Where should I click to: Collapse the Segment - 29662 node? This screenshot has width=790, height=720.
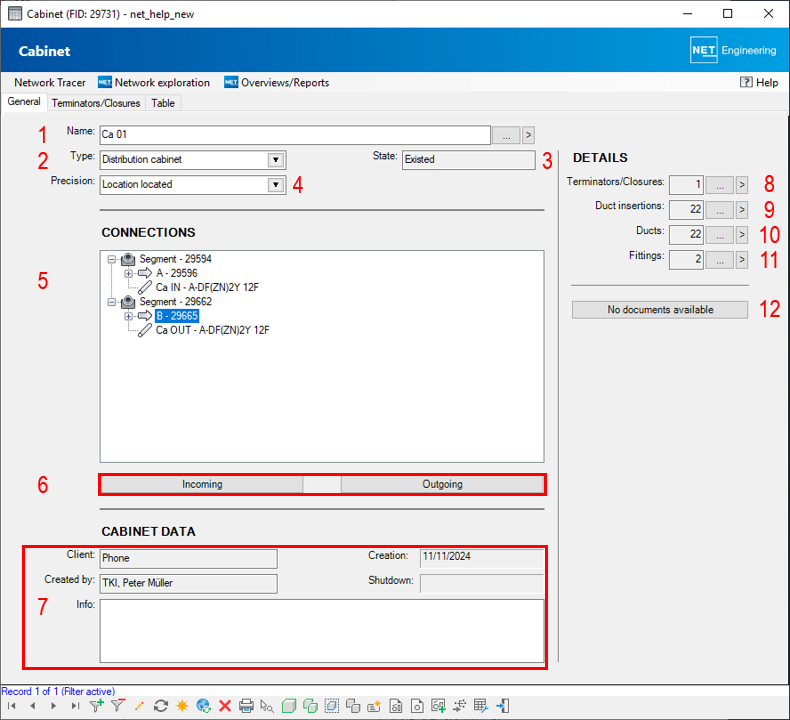[112, 302]
